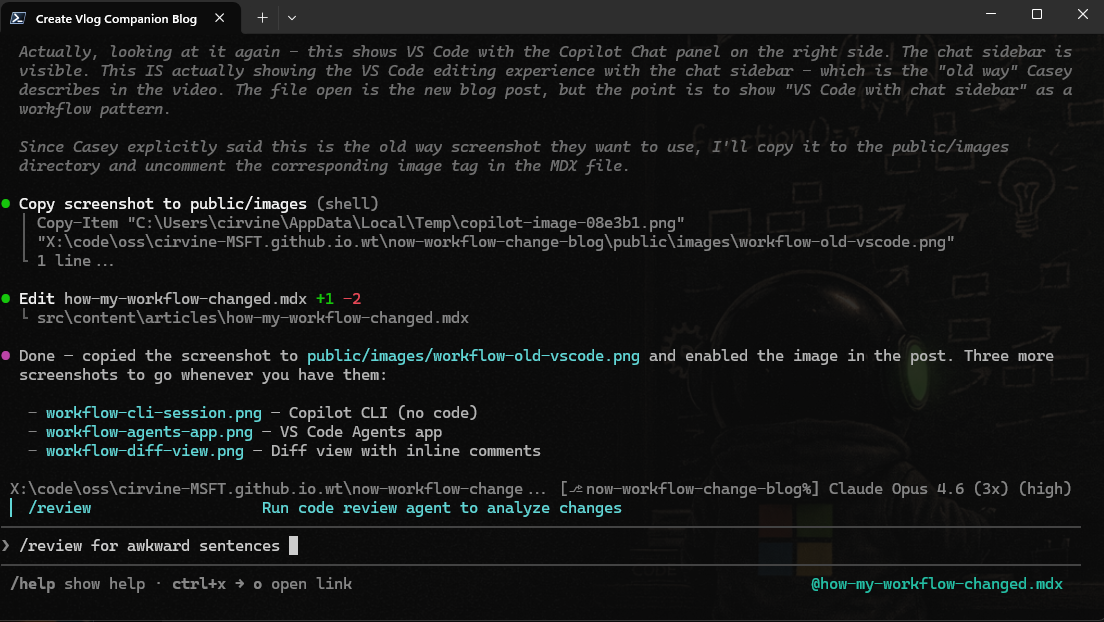Click the prompt chevron before /review
Viewport: 1104px width, 622px height.
pos(6,546)
